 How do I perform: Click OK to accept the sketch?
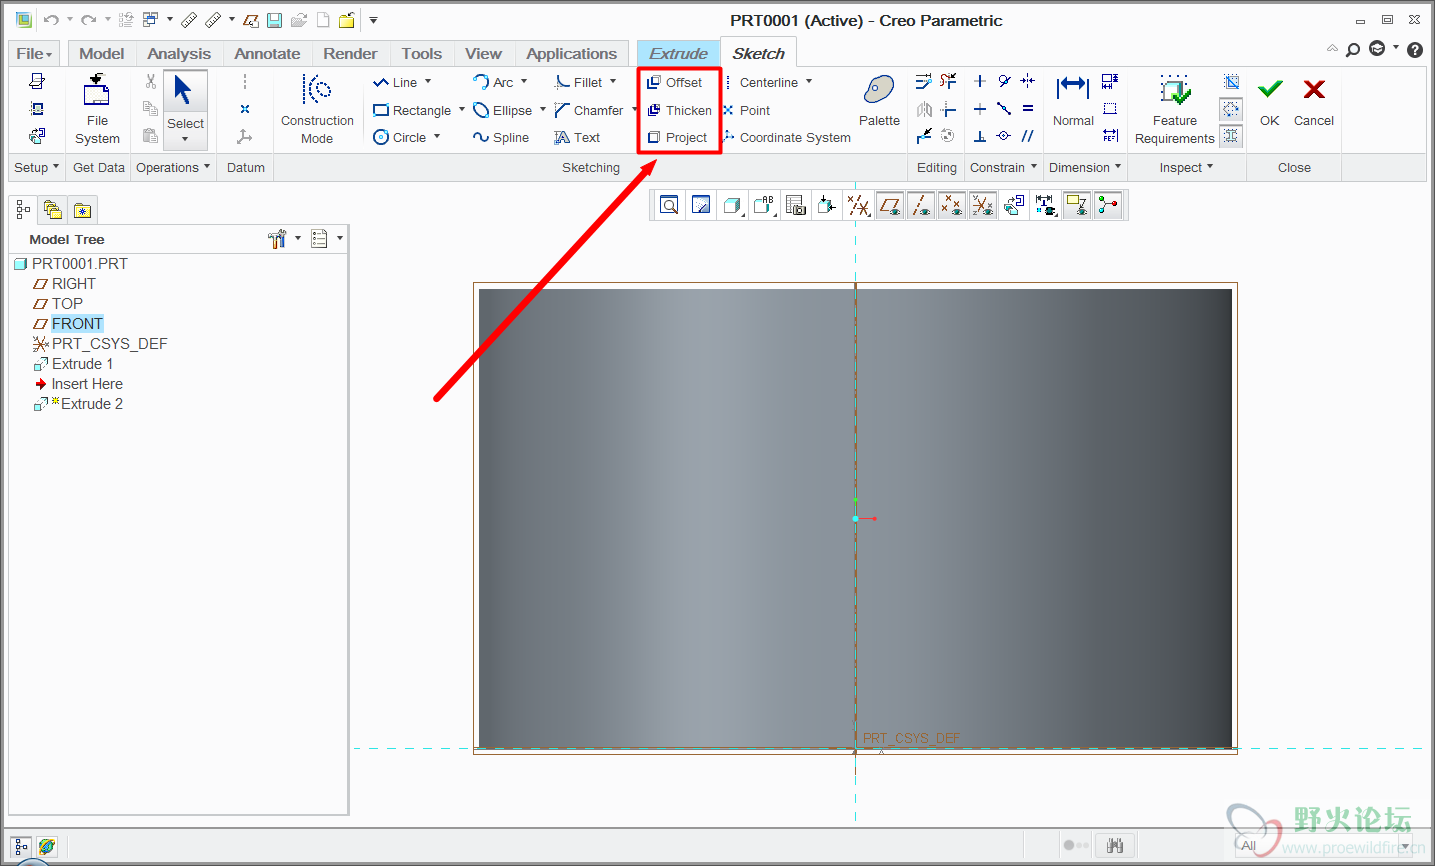point(1270,102)
